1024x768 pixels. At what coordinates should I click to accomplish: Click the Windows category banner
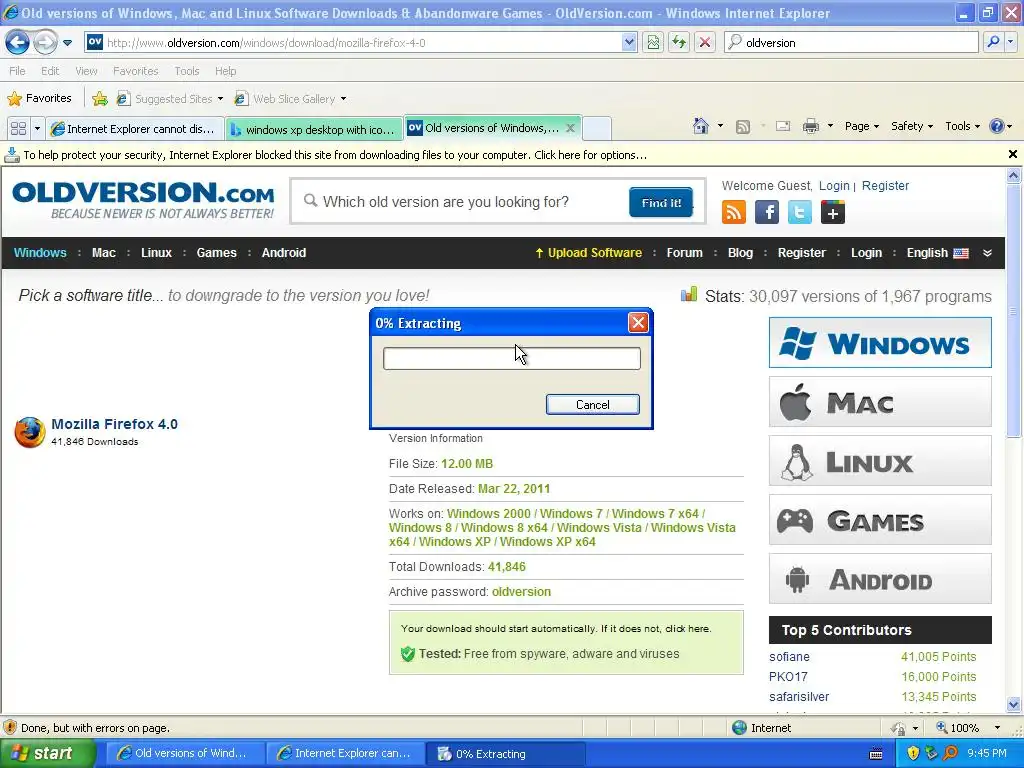pyautogui.click(x=880, y=343)
